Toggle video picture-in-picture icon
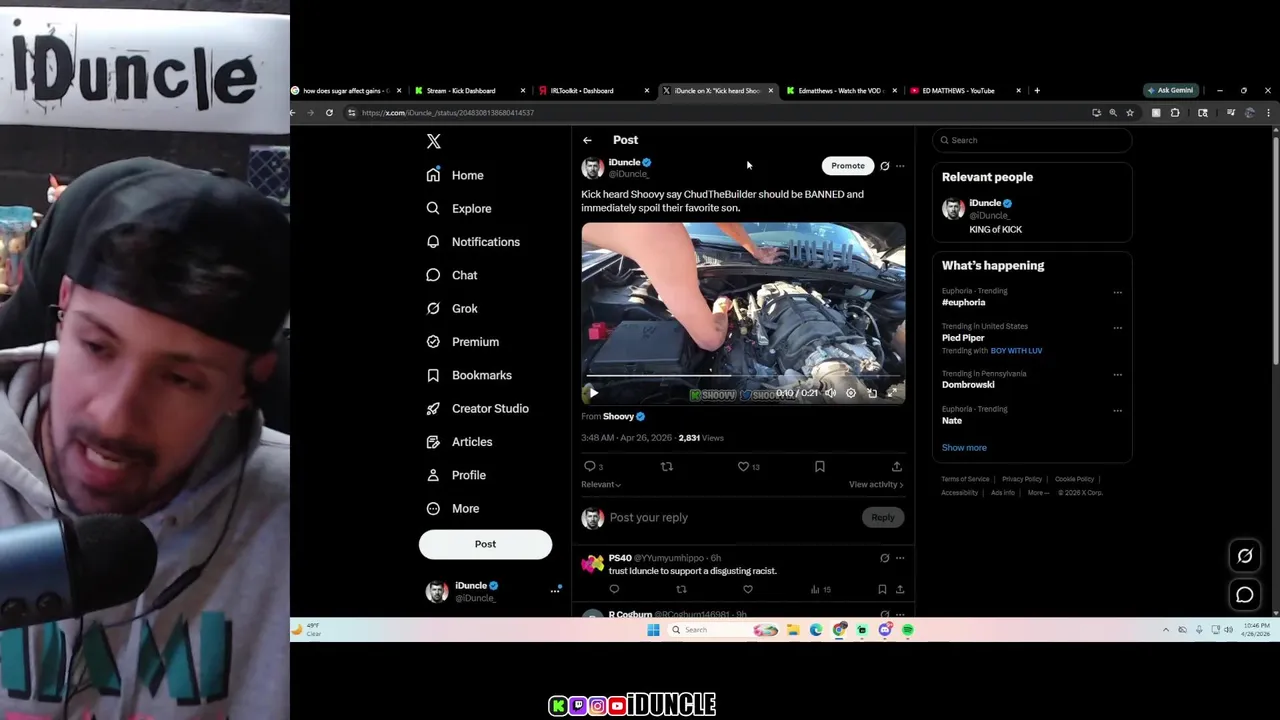The image size is (1280, 720). click(x=872, y=393)
